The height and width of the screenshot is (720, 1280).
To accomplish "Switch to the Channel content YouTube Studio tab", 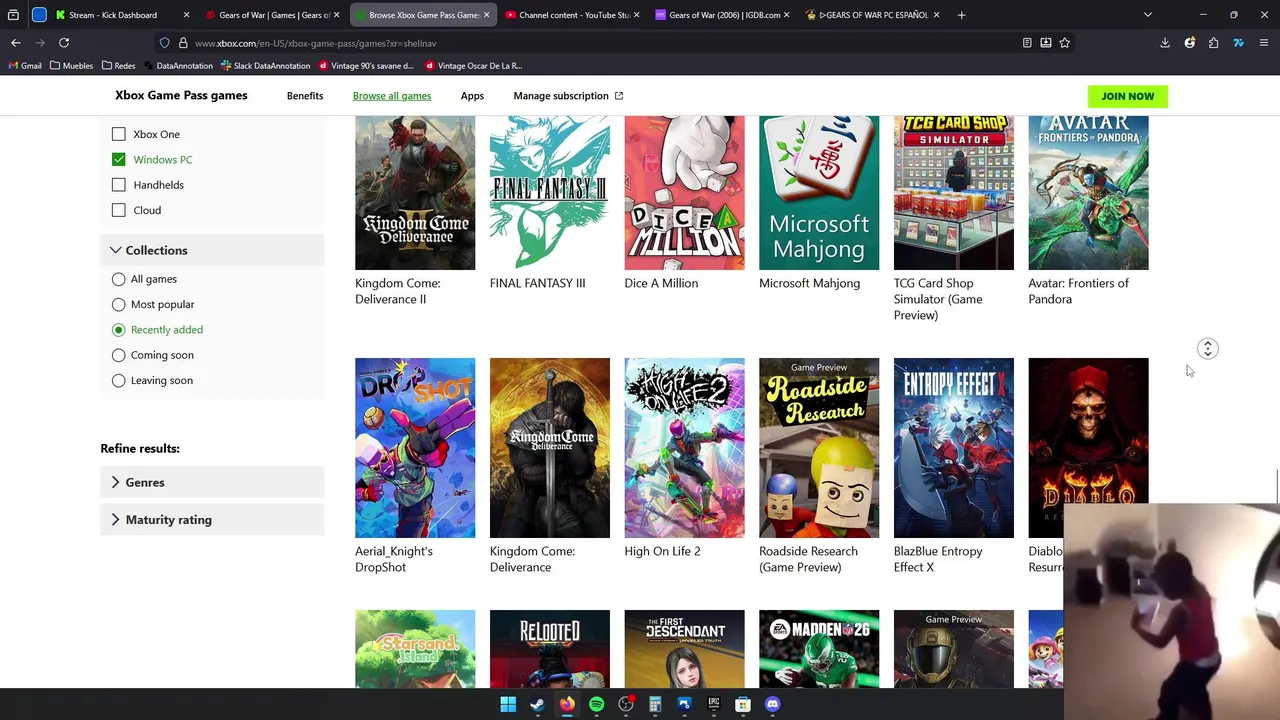I will coord(572,15).
